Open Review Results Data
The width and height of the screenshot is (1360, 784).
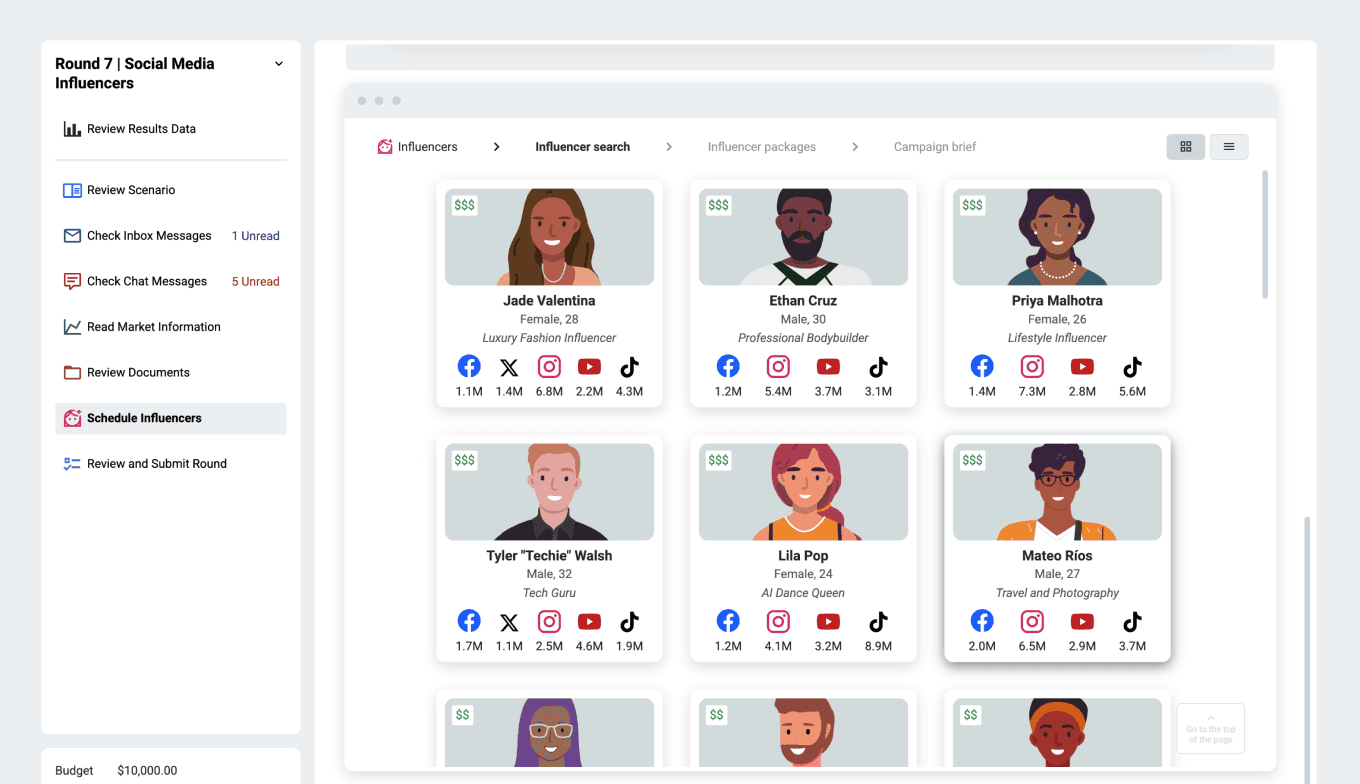click(171, 129)
